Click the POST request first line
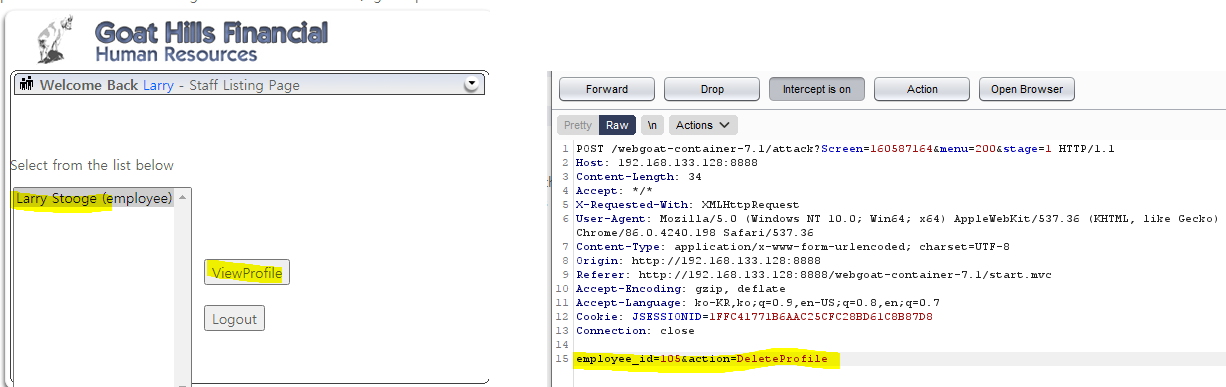 click(x=845, y=149)
